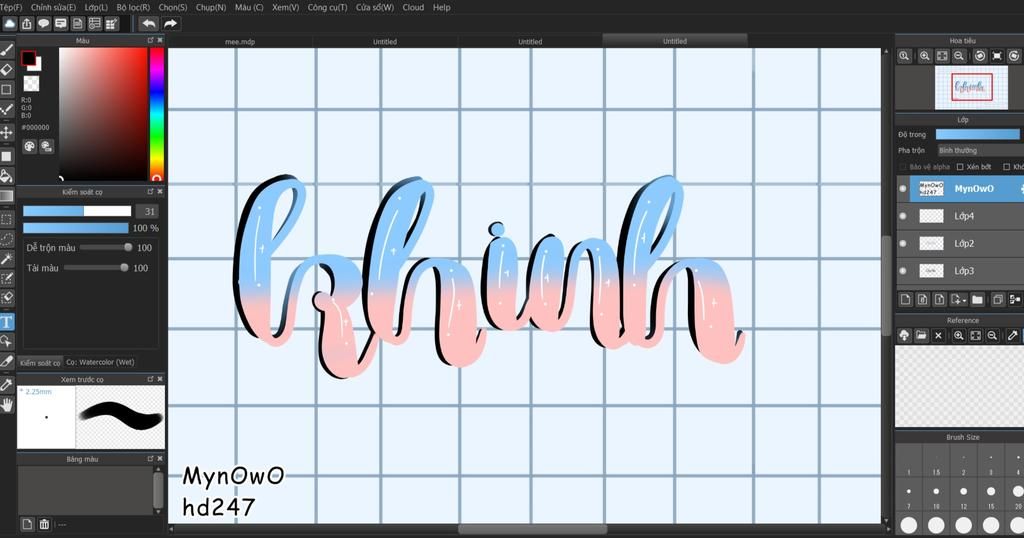The width and height of the screenshot is (1024, 538).
Task: Adjust the Tải màu slider
Action: tap(96, 268)
